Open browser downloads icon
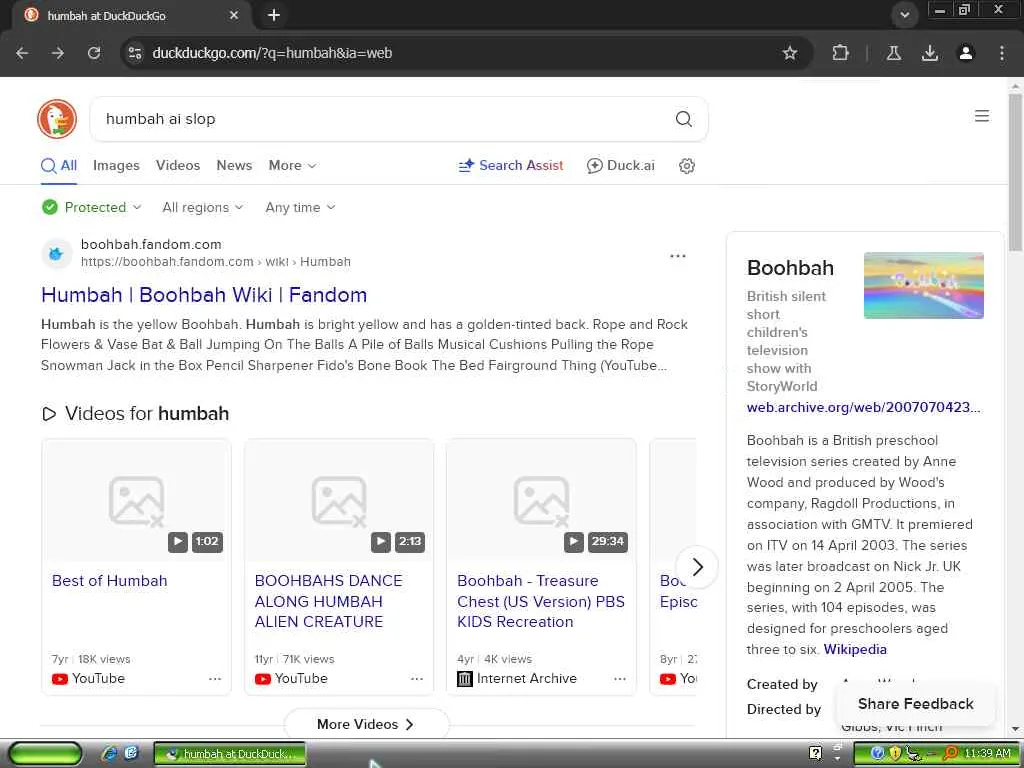1024x768 pixels. (929, 53)
